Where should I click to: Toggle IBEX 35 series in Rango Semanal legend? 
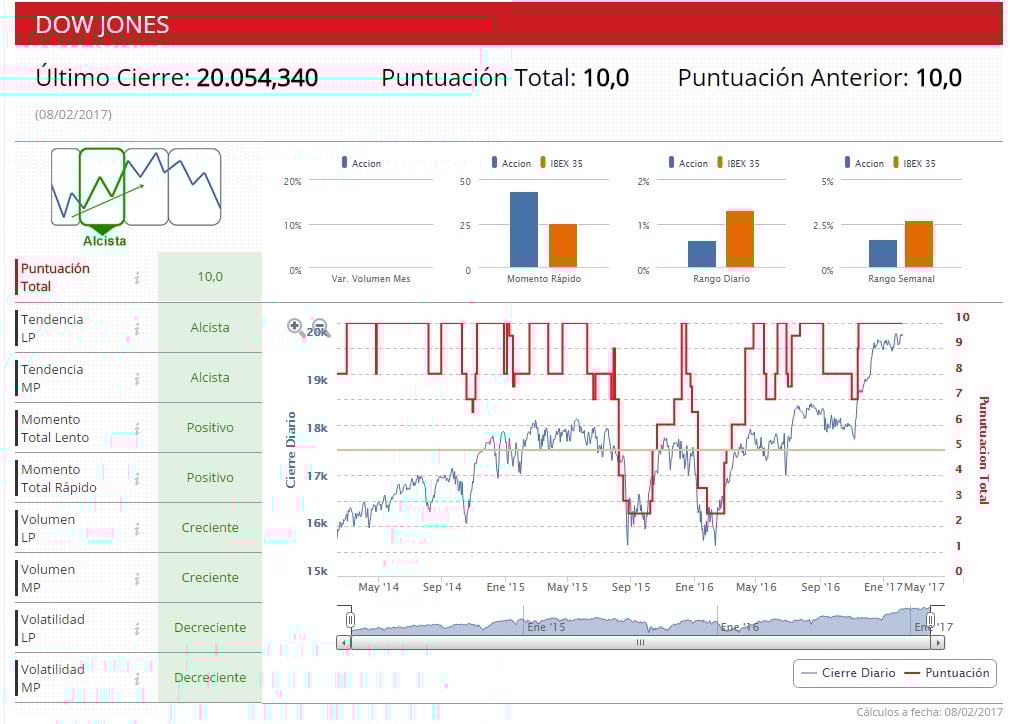(x=915, y=163)
